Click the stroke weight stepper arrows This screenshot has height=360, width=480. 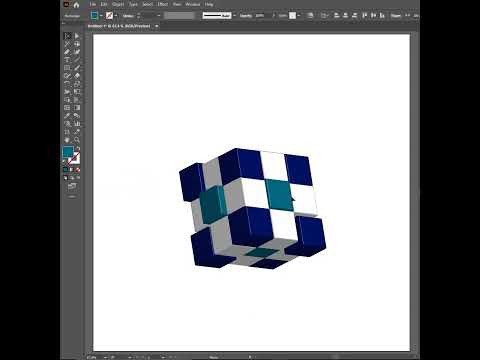[x=138, y=16]
